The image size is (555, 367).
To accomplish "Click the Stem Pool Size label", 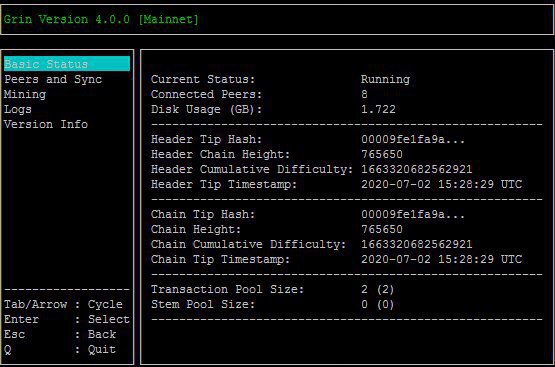I will pos(203,304).
